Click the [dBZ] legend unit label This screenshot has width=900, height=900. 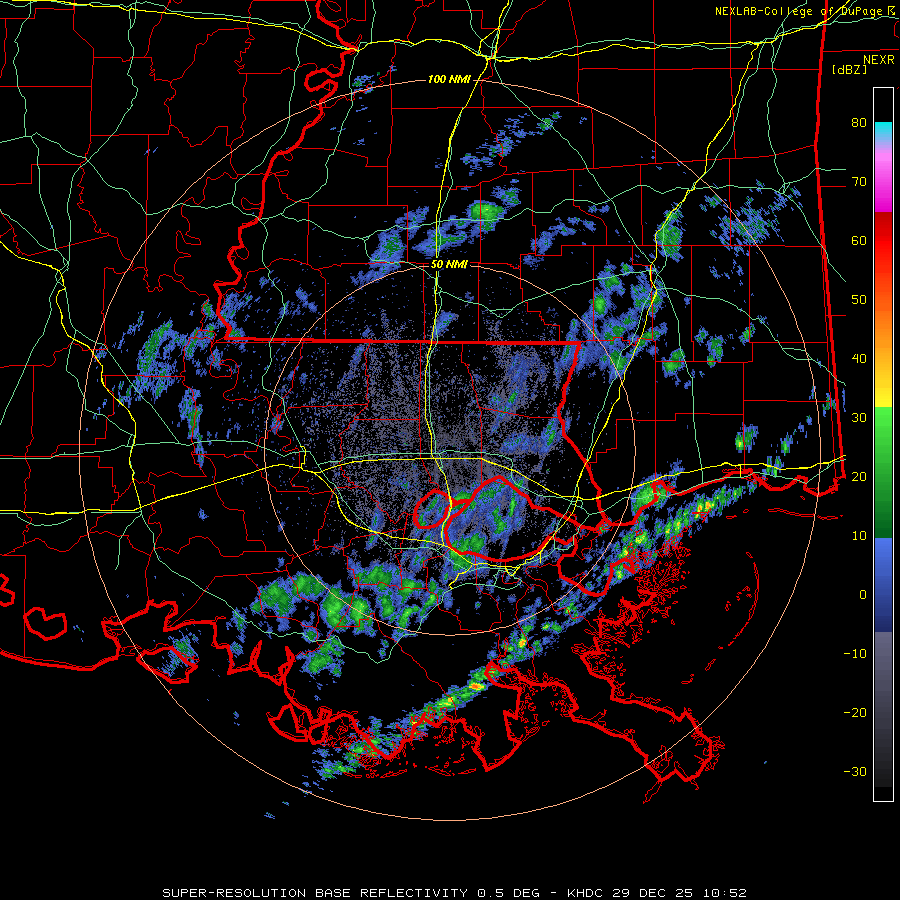click(849, 69)
